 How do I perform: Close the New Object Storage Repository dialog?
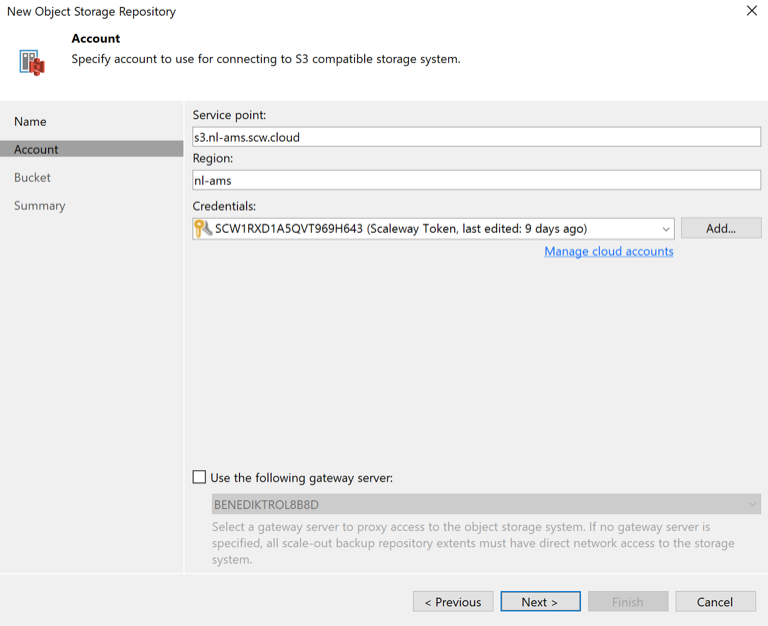pyautogui.click(x=751, y=11)
